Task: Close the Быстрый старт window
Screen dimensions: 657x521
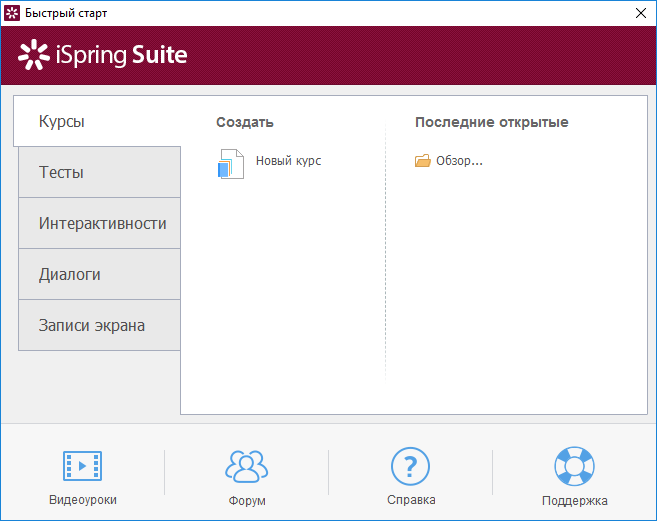Action: tap(641, 13)
